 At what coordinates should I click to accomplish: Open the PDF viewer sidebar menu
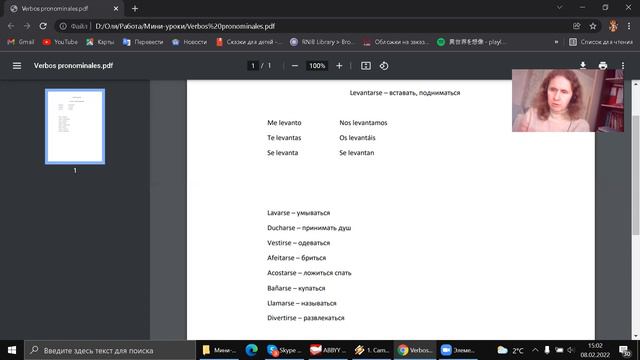(17, 66)
